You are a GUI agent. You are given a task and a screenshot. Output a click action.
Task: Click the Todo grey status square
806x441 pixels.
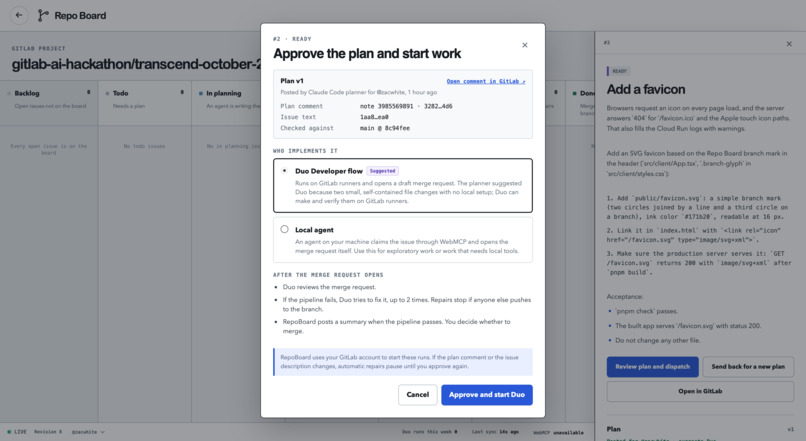click(x=107, y=94)
